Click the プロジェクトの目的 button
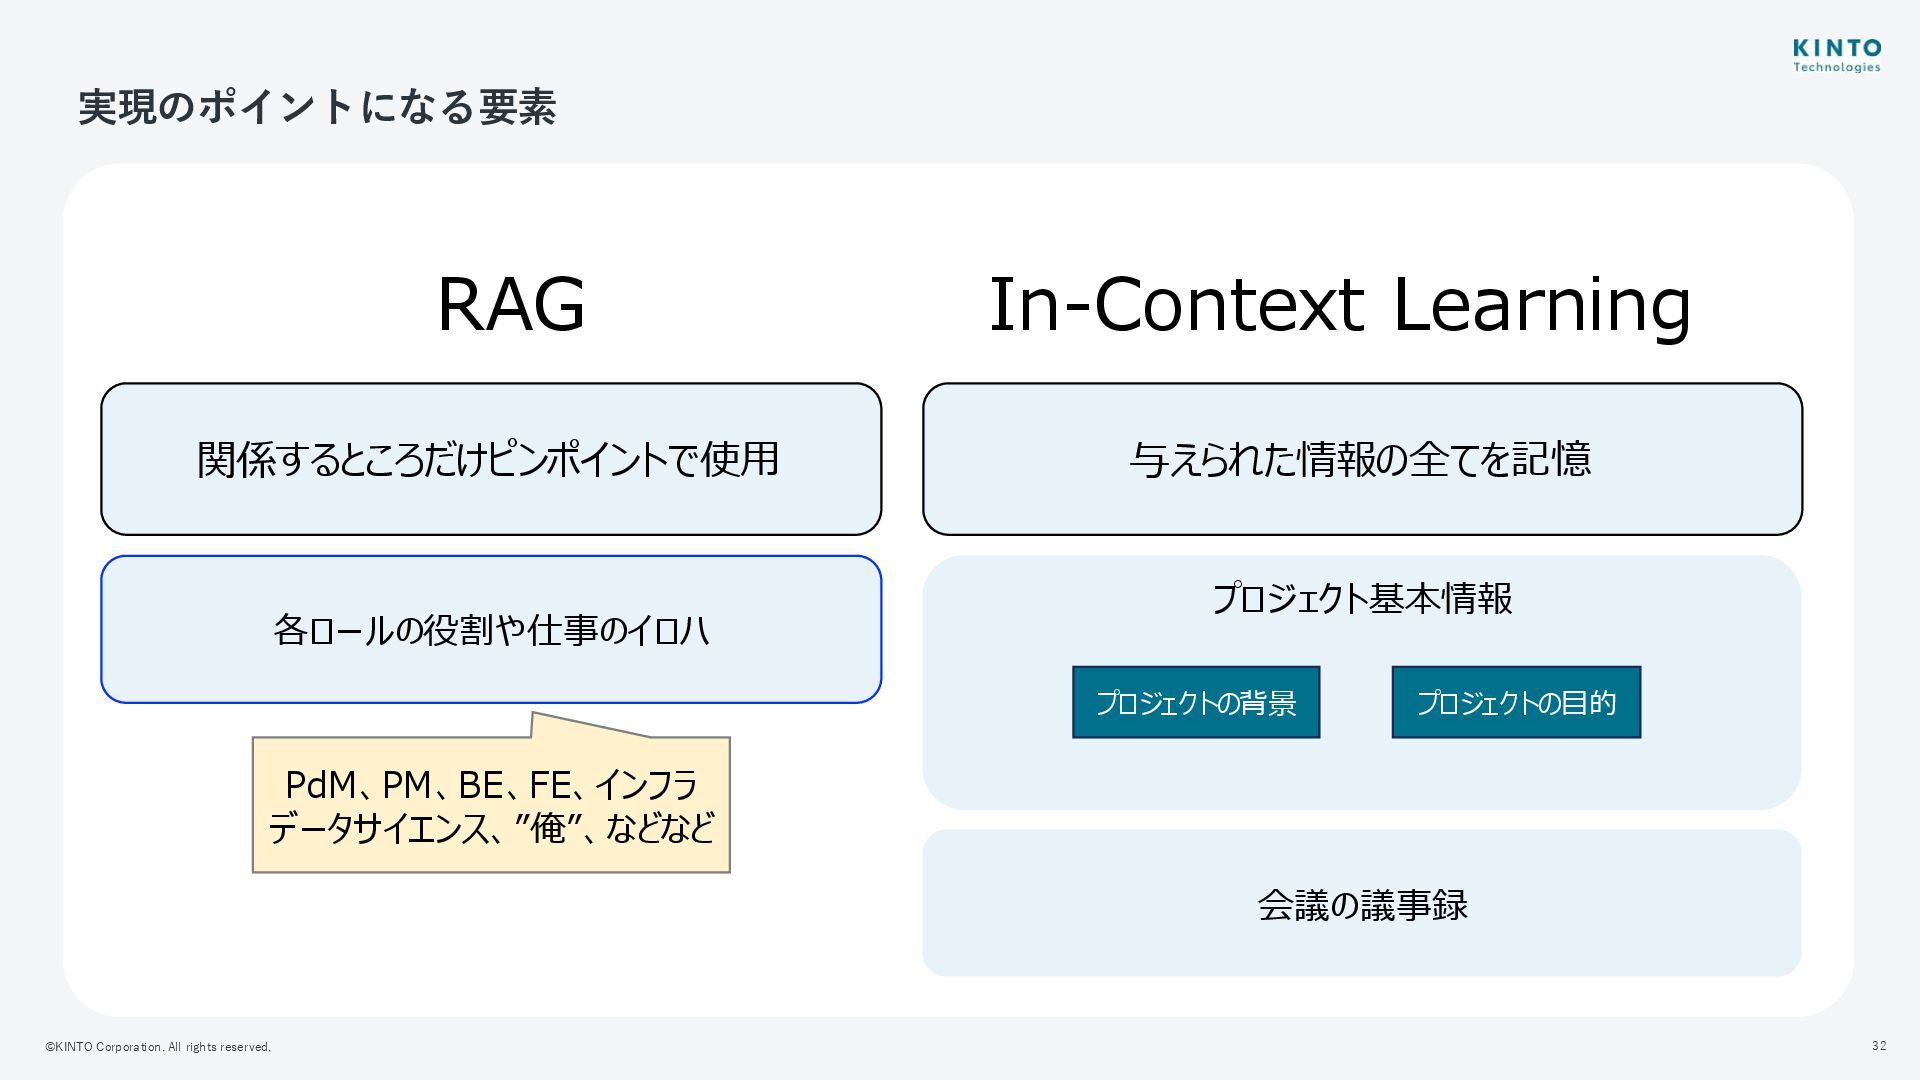 1516,702
